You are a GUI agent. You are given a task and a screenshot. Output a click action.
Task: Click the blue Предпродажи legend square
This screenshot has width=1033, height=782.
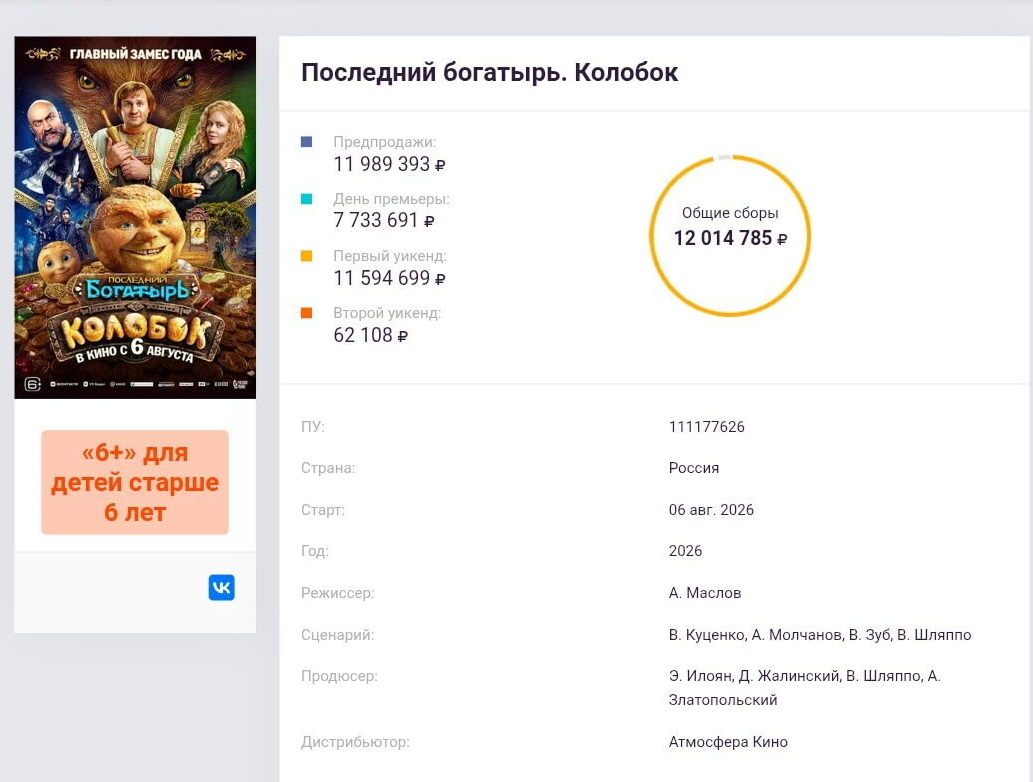coord(306,142)
